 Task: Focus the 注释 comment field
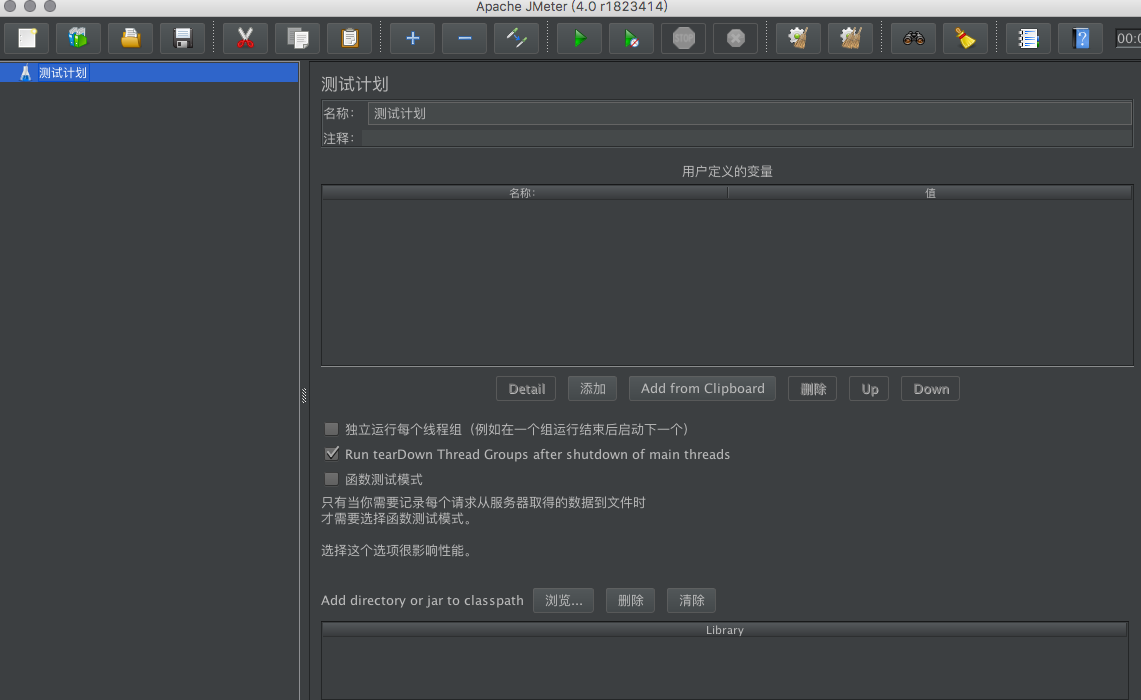click(747, 138)
